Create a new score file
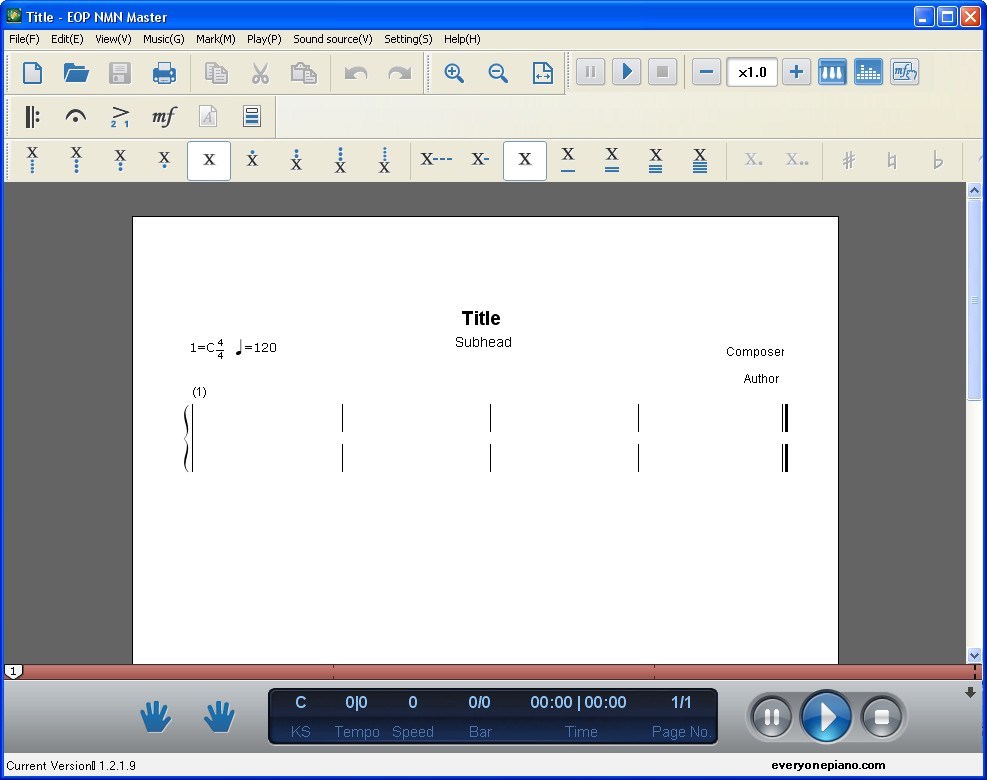The height and width of the screenshot is (780, 987). point(33,73)
